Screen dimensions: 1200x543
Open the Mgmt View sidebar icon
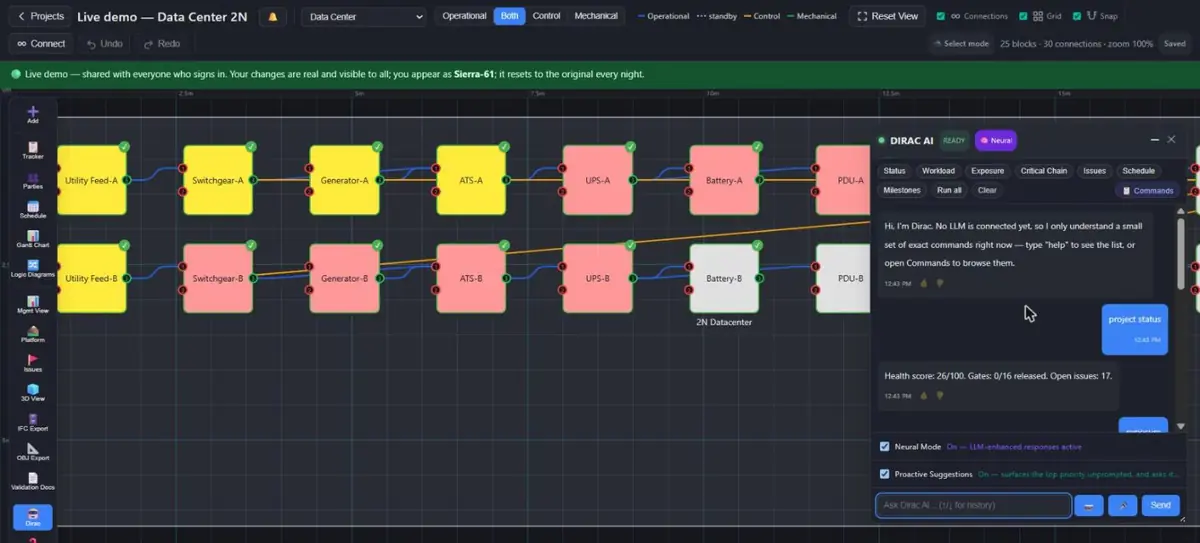(x=33, y=304)
